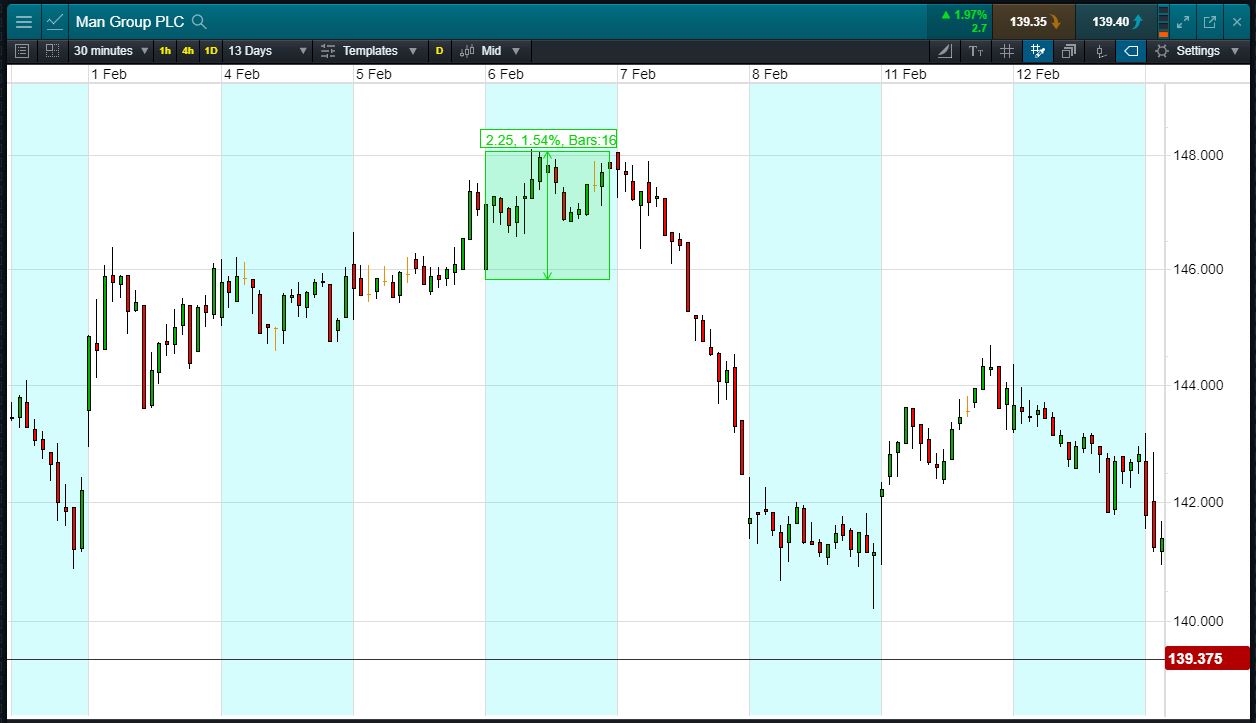The image size is (1256, 723).
Task: Click the 139.375 current price tag
Action: (x=1207, y=659)
